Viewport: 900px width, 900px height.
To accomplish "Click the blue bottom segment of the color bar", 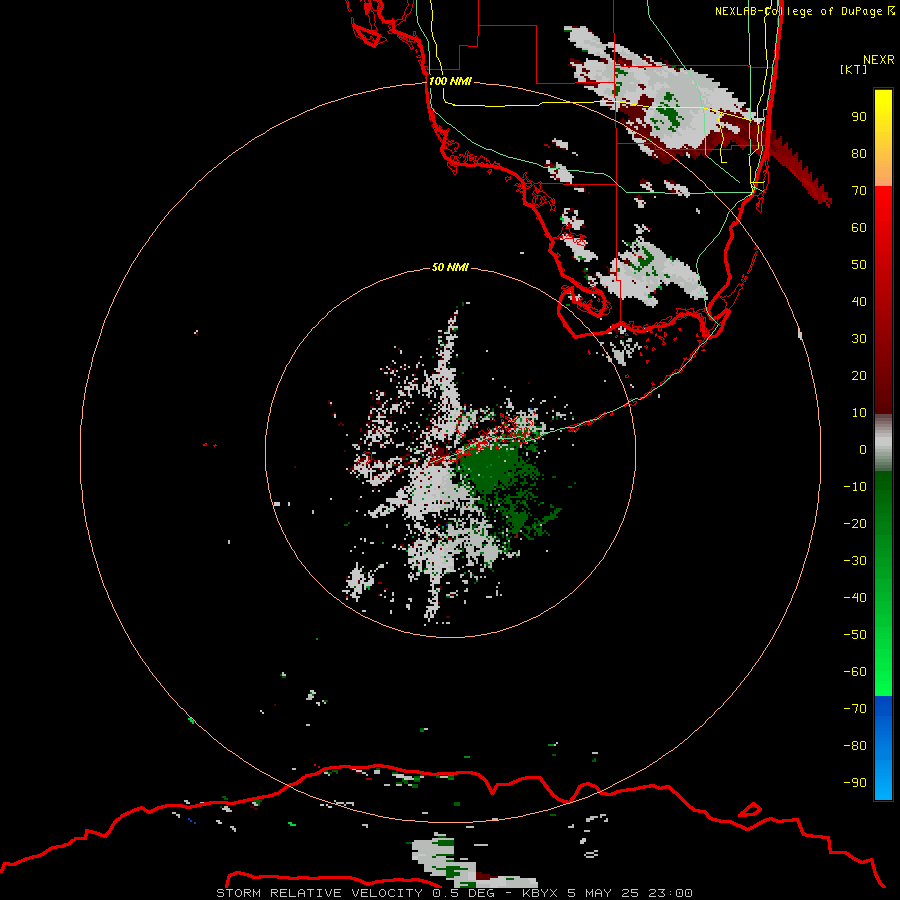I will (883, 748).
